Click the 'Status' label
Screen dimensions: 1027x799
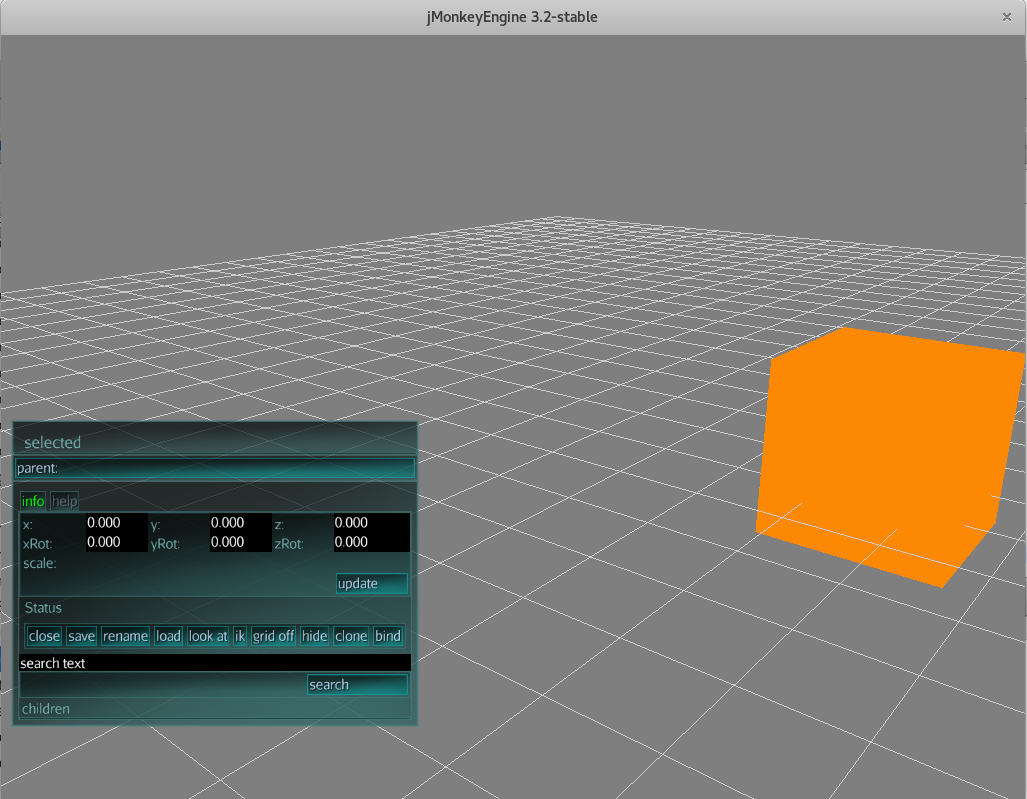point(43,608)
